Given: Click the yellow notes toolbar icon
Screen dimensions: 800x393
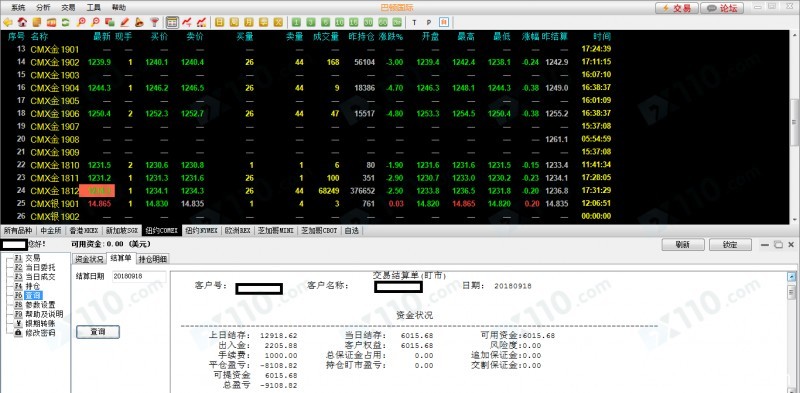Looking at the screenshot, I should tap(37, 22).
